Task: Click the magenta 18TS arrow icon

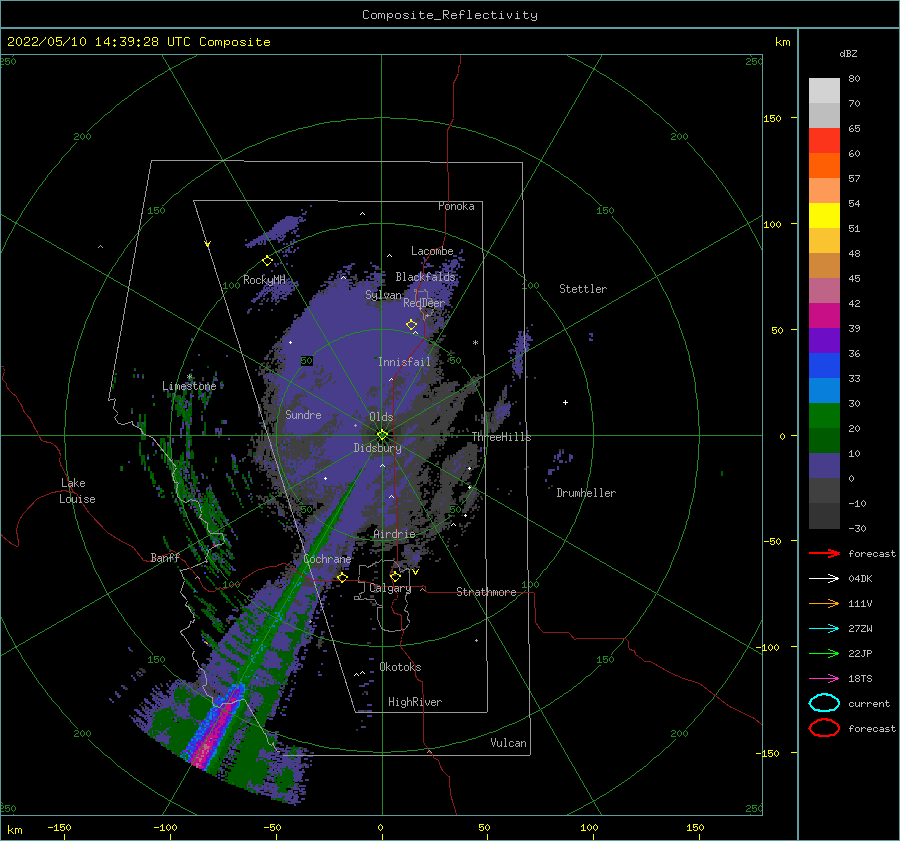Action: pyautogui.click(x=824, y=679)
